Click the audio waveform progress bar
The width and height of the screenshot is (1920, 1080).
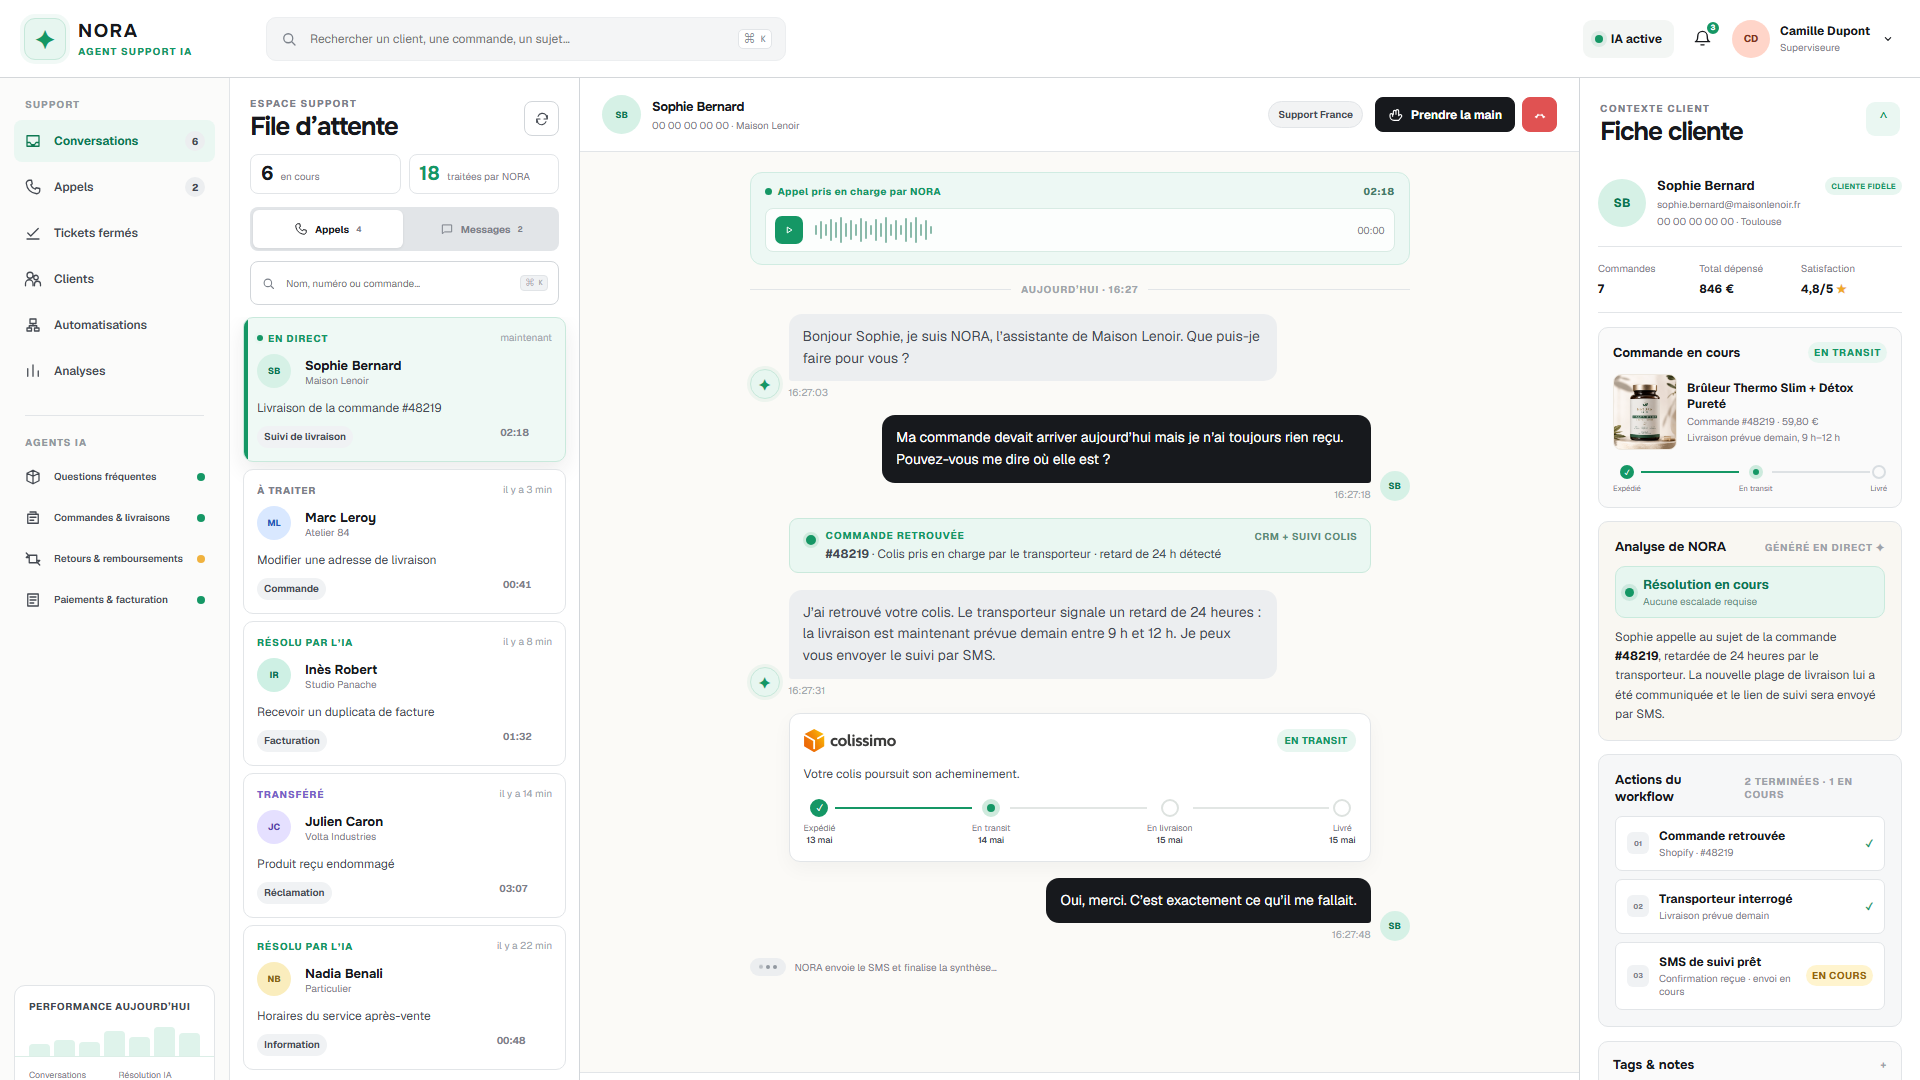tap(874, 230)
